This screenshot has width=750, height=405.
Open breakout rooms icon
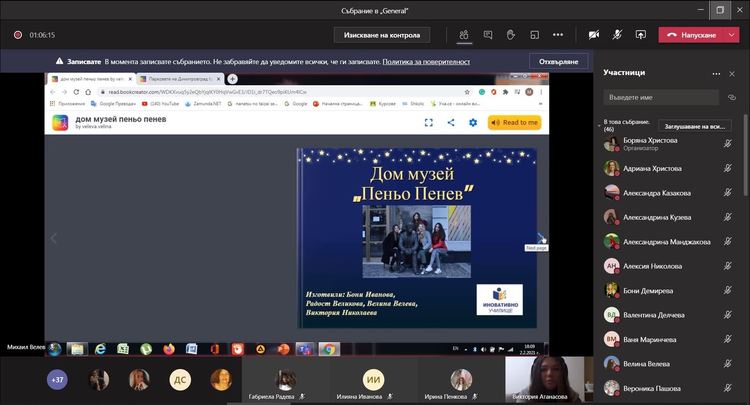pyautogui.click(x=534, y=34)
